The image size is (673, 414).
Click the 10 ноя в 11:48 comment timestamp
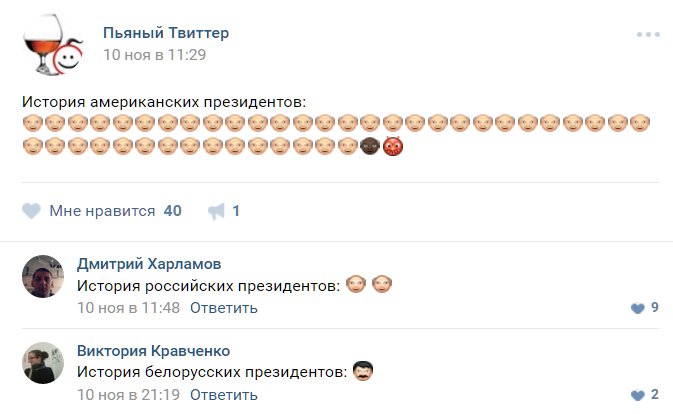128,308
